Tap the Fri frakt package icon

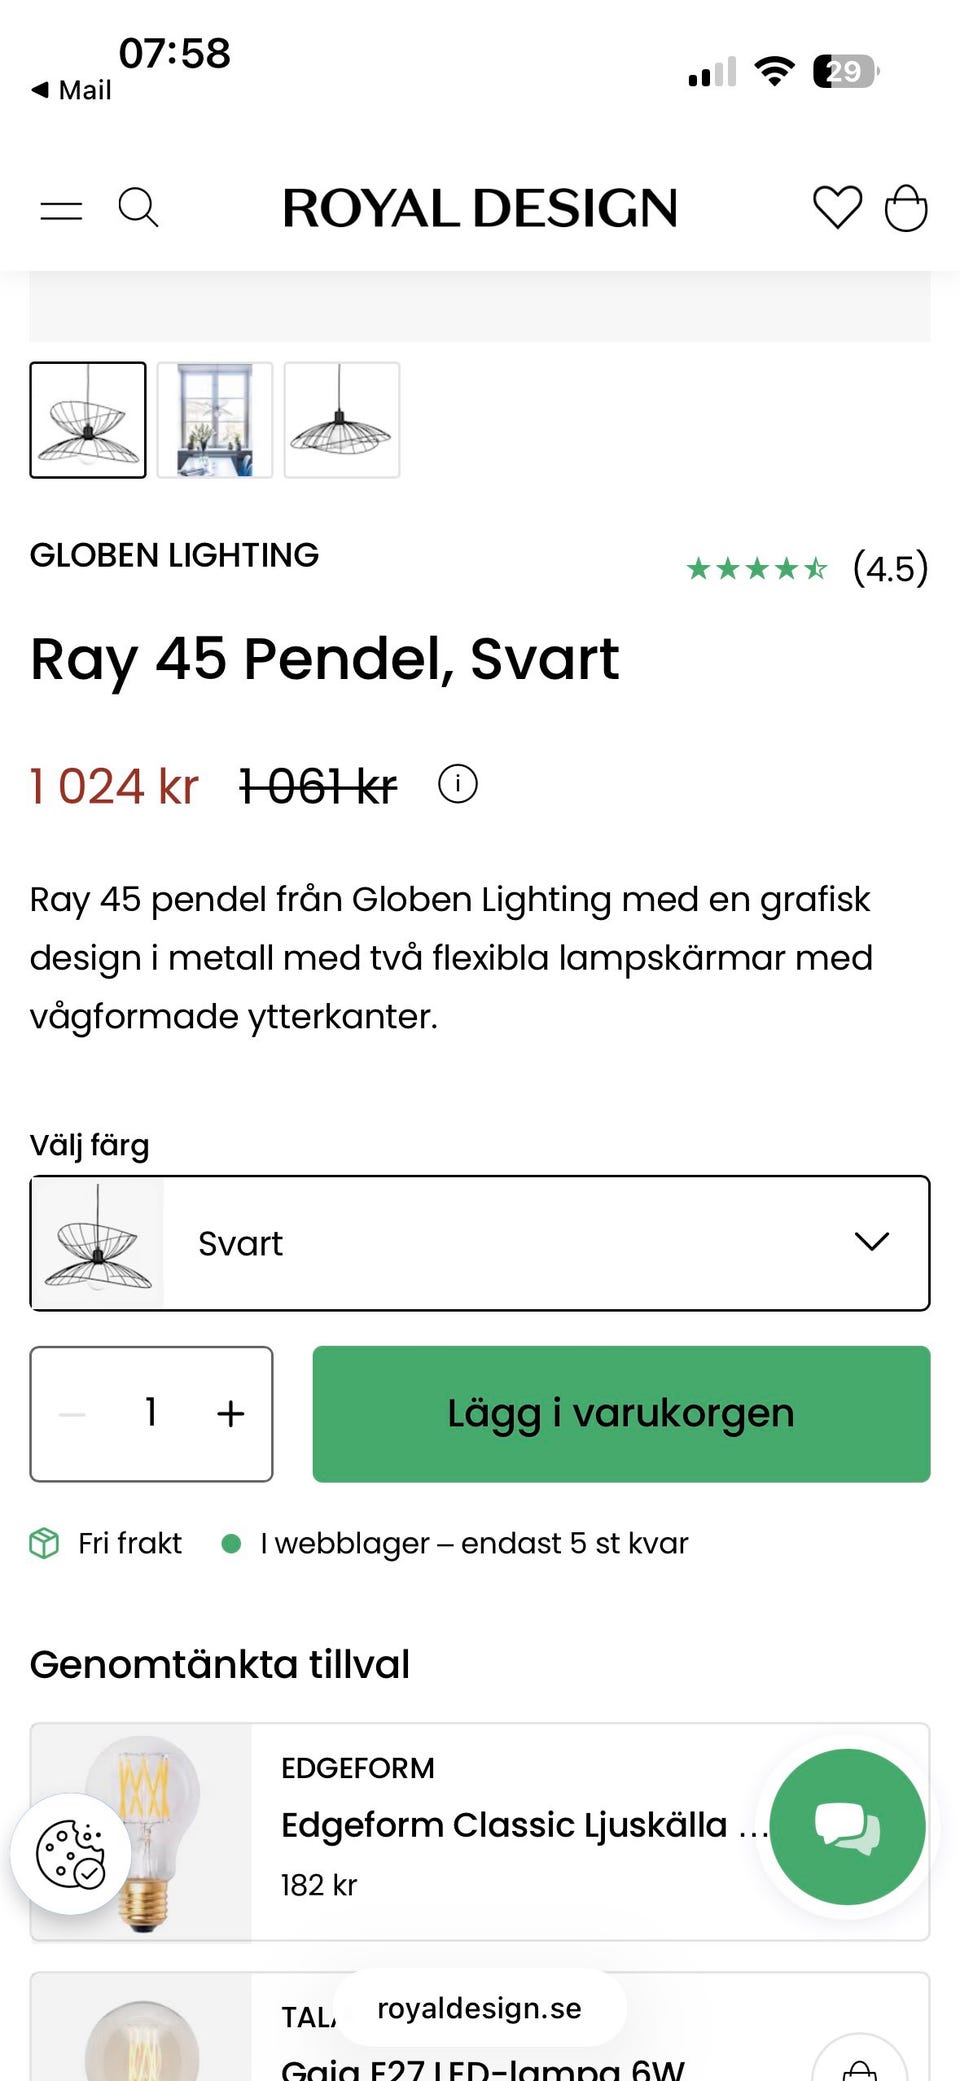[44, 1543]
